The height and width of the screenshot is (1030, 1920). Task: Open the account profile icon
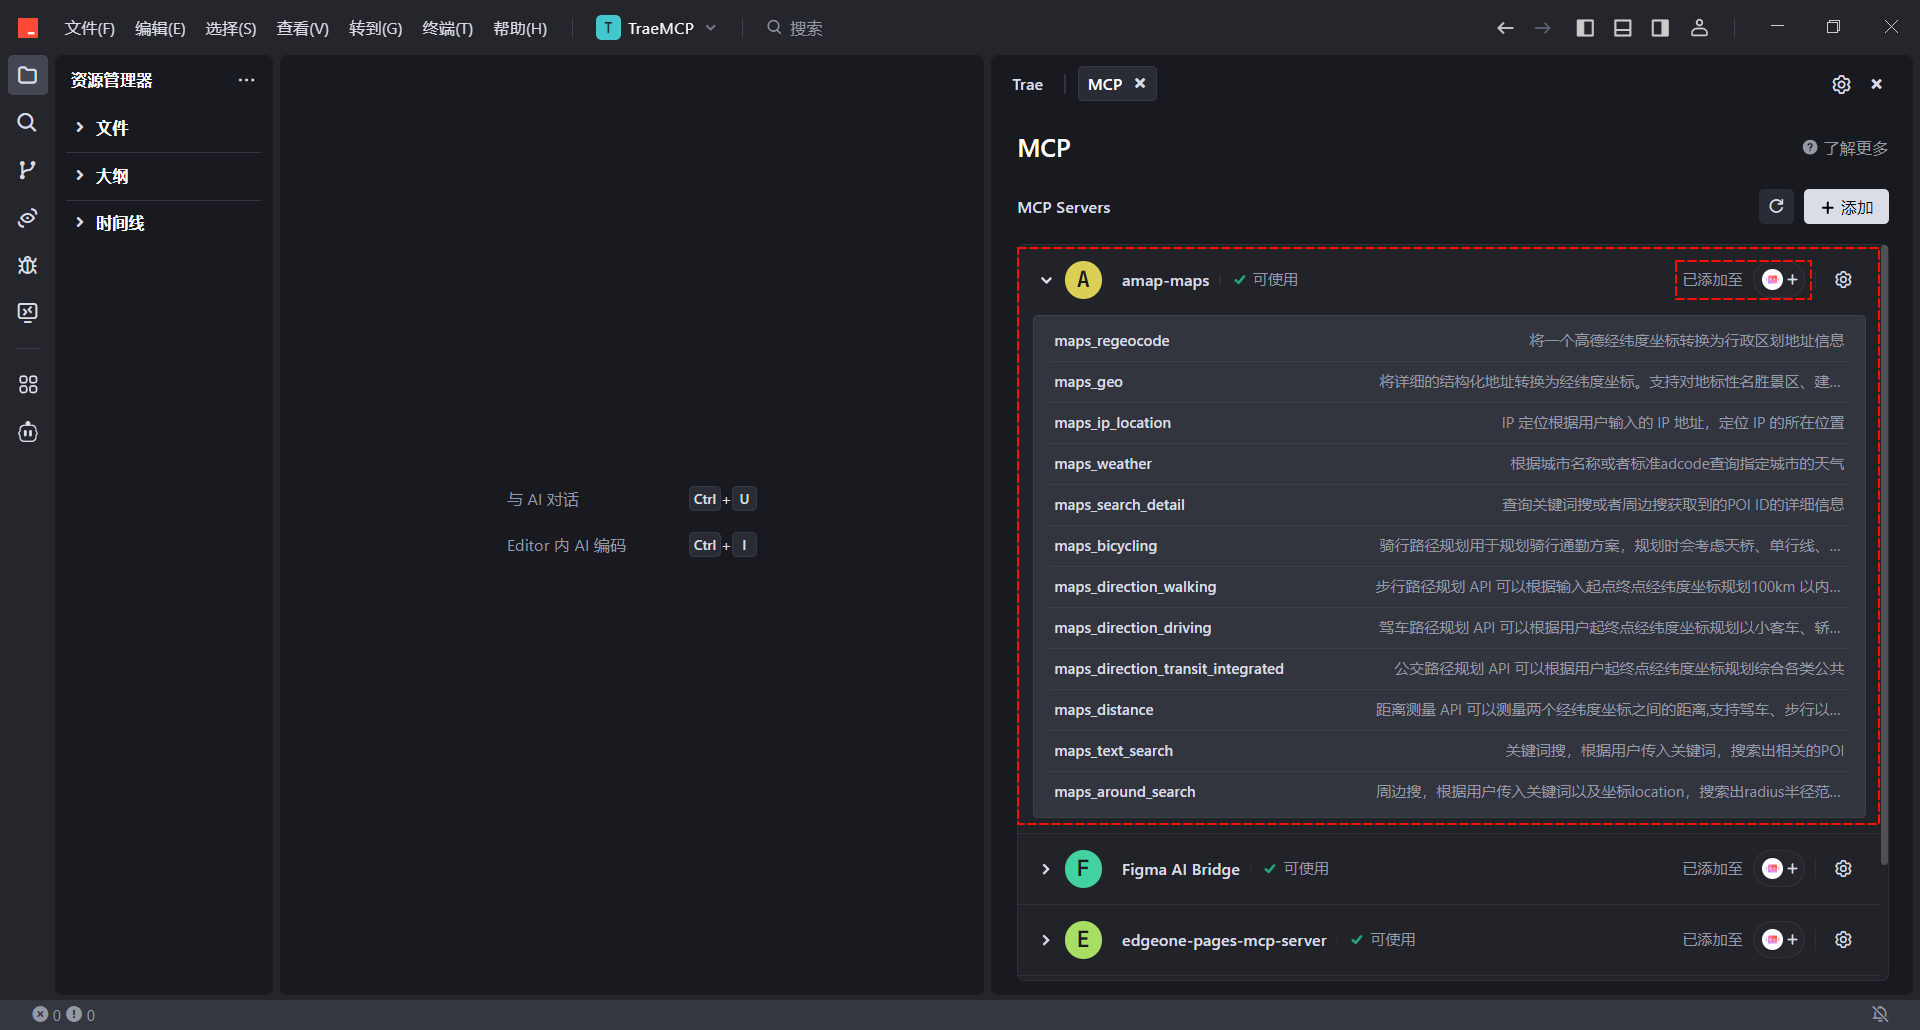pyautogui.click(x=1699, y=28)
